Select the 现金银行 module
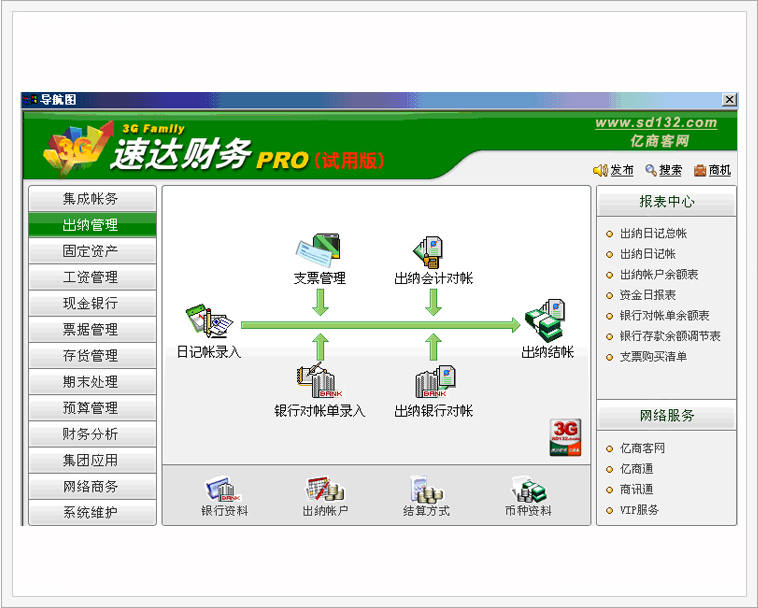The width and height of the screenshot is (758, 608). click(x=92, y=303)
